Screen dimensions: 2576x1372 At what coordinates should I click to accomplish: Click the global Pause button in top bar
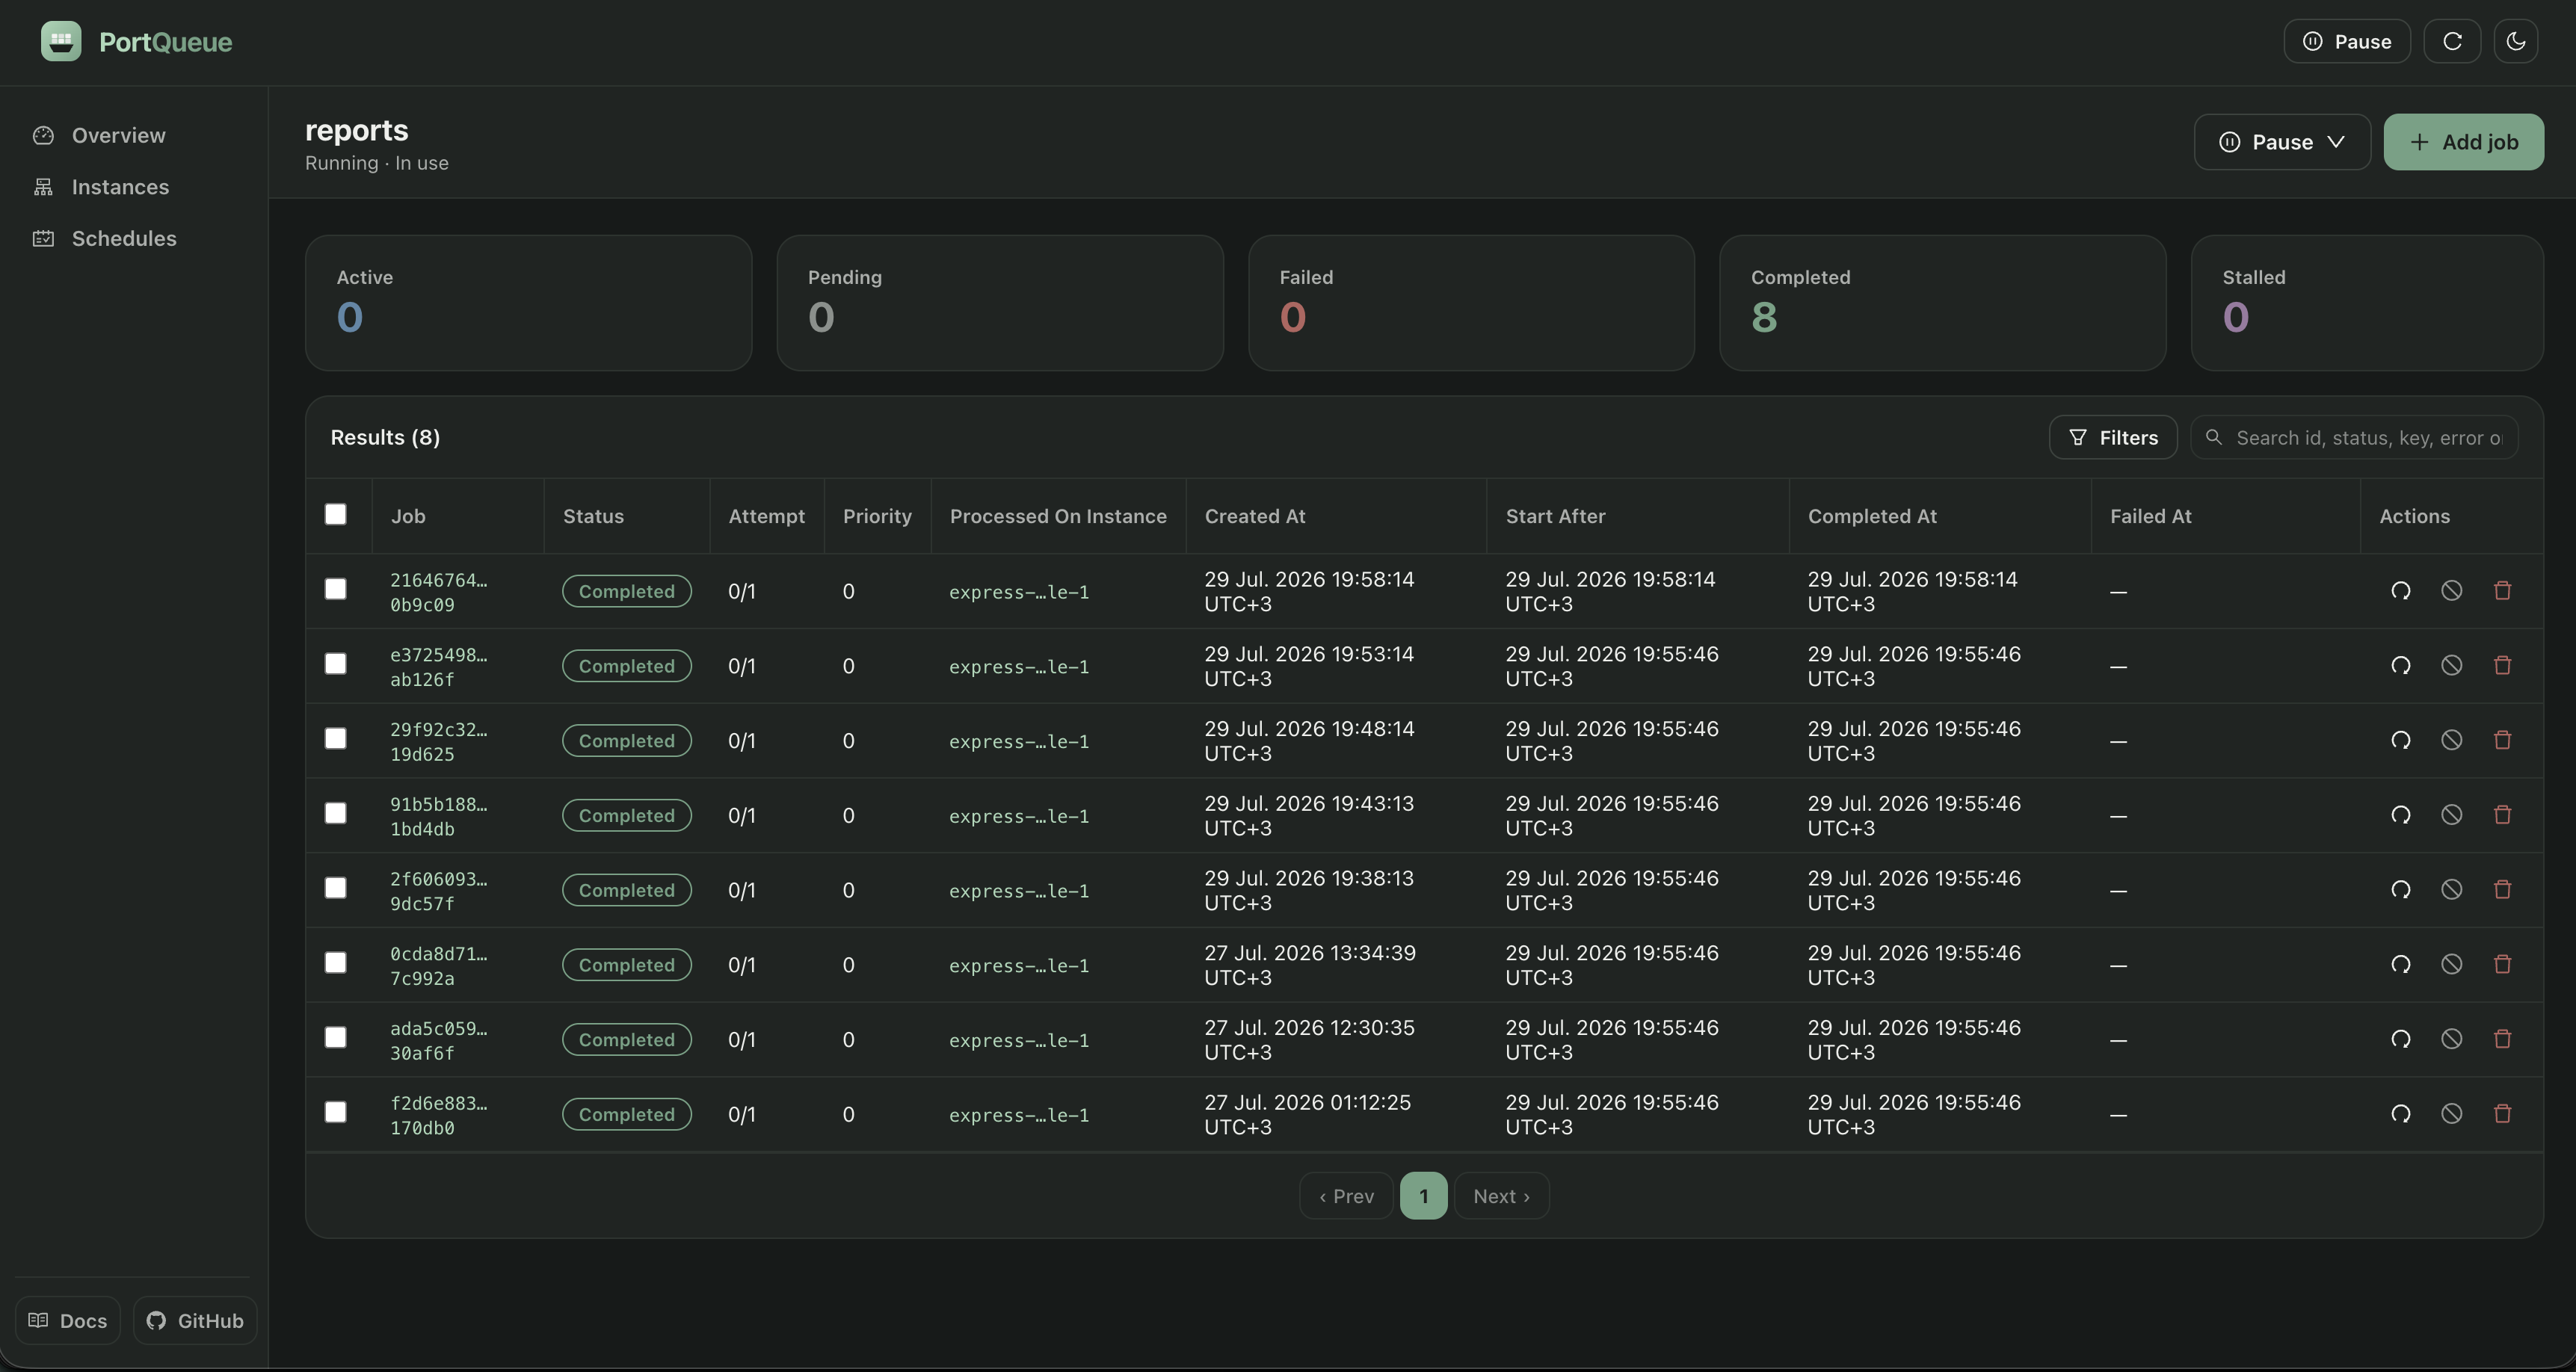[x=2346, y=41]
